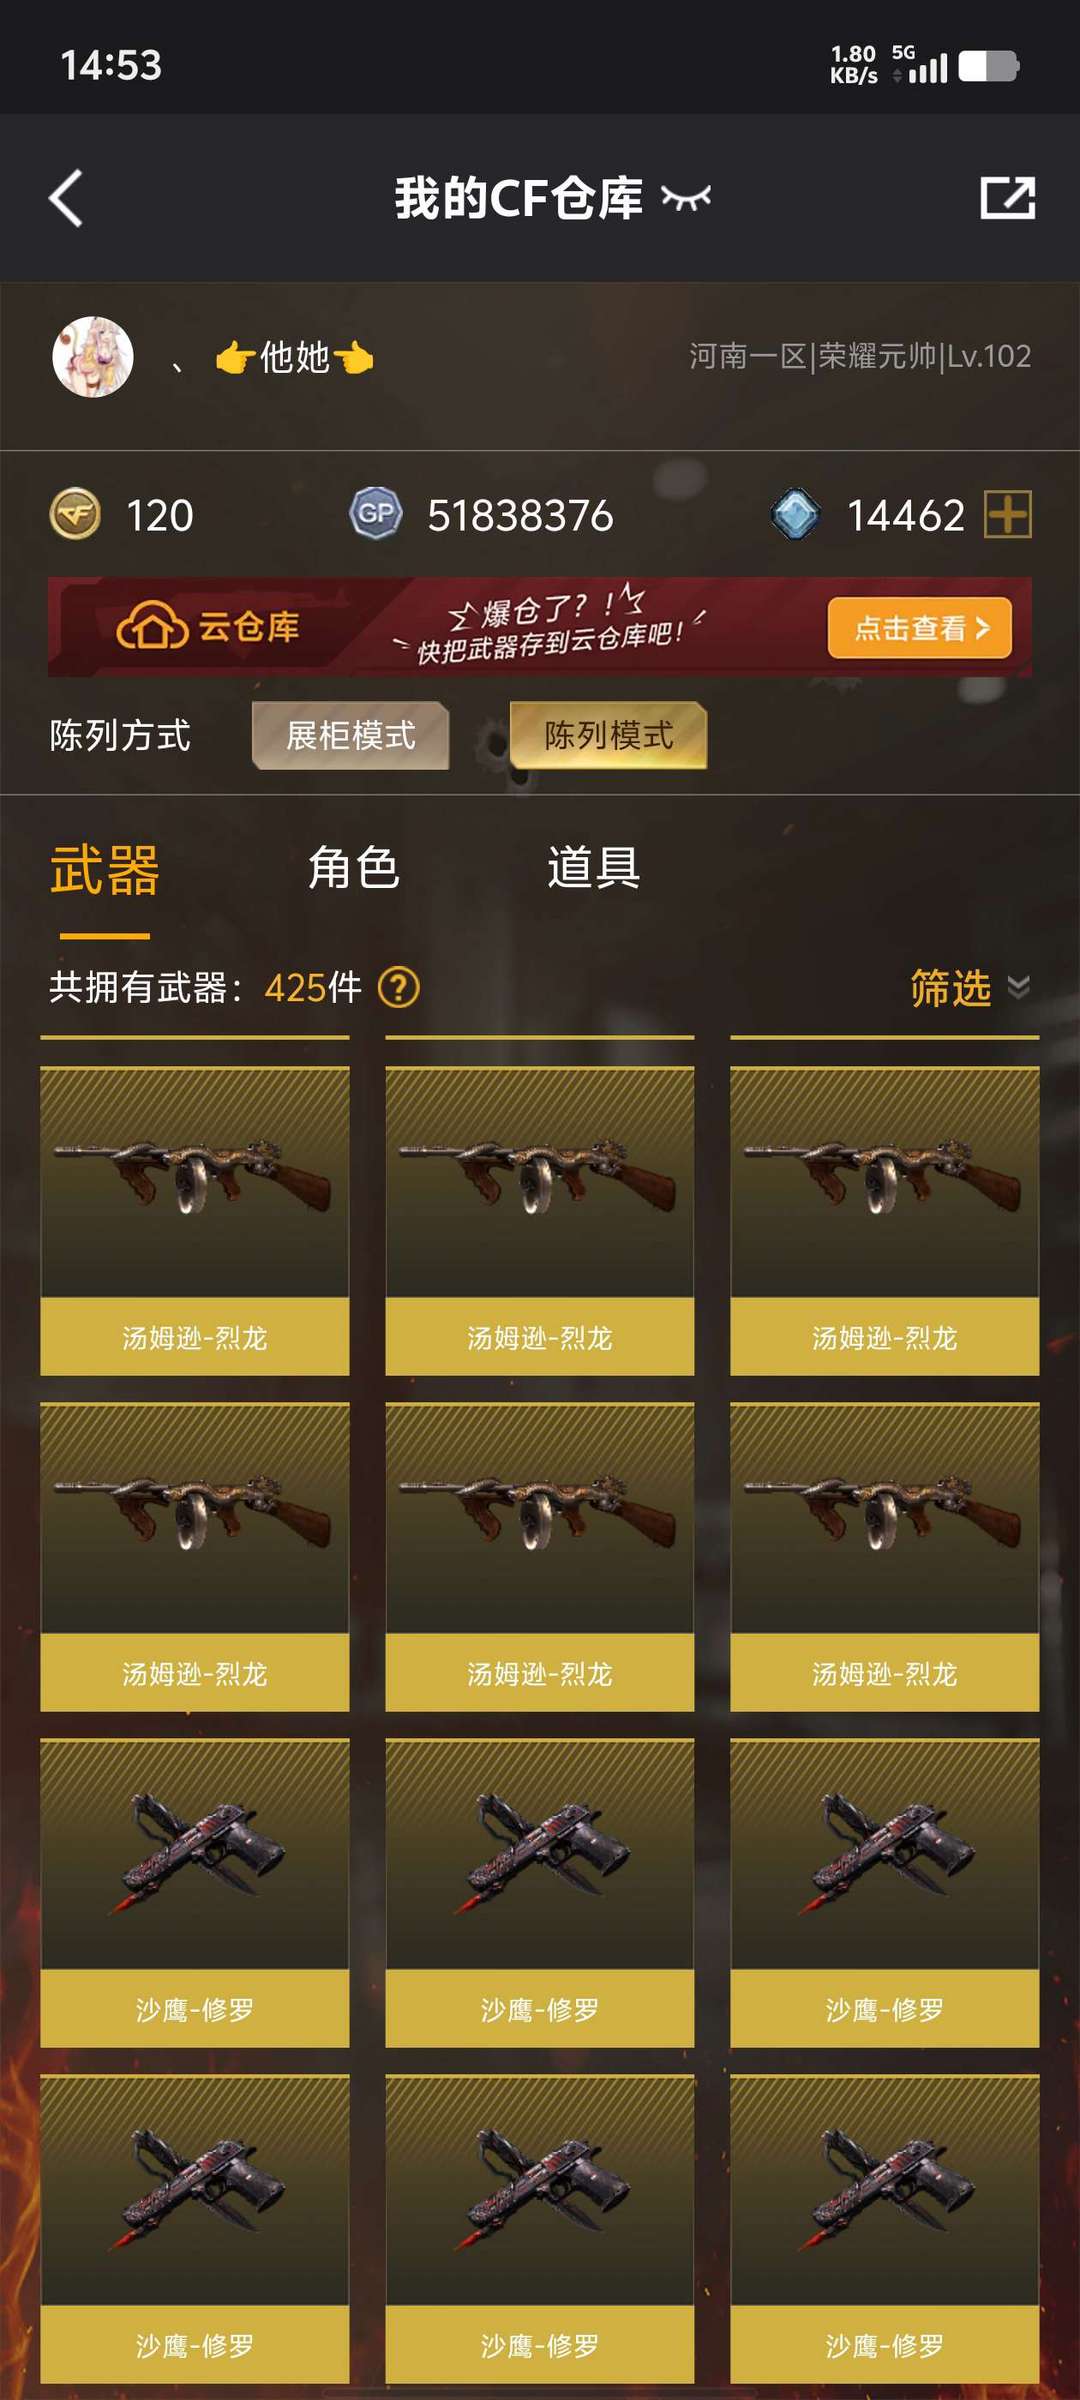Click the chevron next to 筛选
The image size is (1080, 2400).
[x=1018, y=988]
